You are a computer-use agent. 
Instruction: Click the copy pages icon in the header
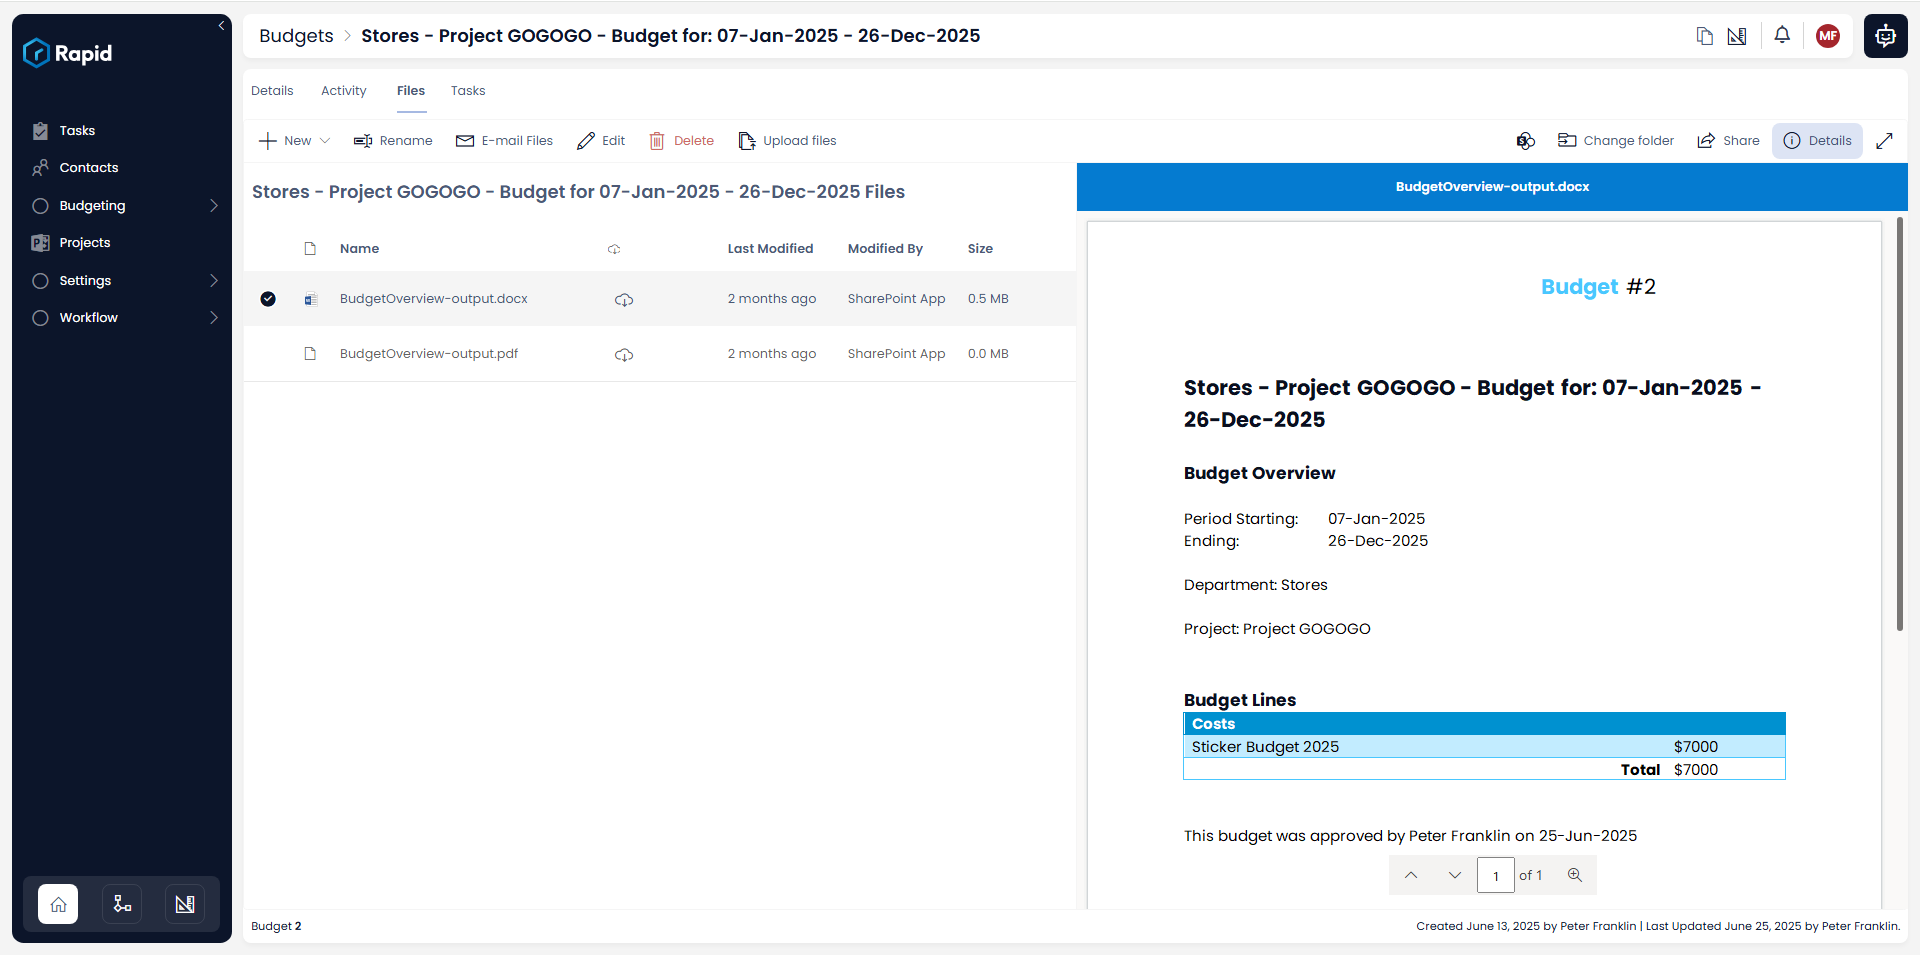(x=1705, y=36)
